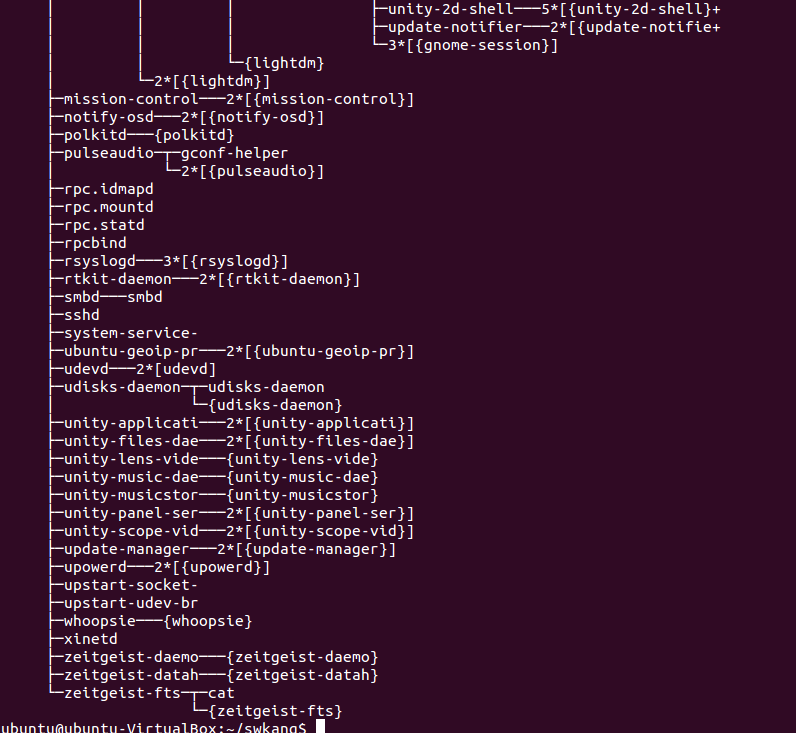Click the sshd process text

[82, 315]
